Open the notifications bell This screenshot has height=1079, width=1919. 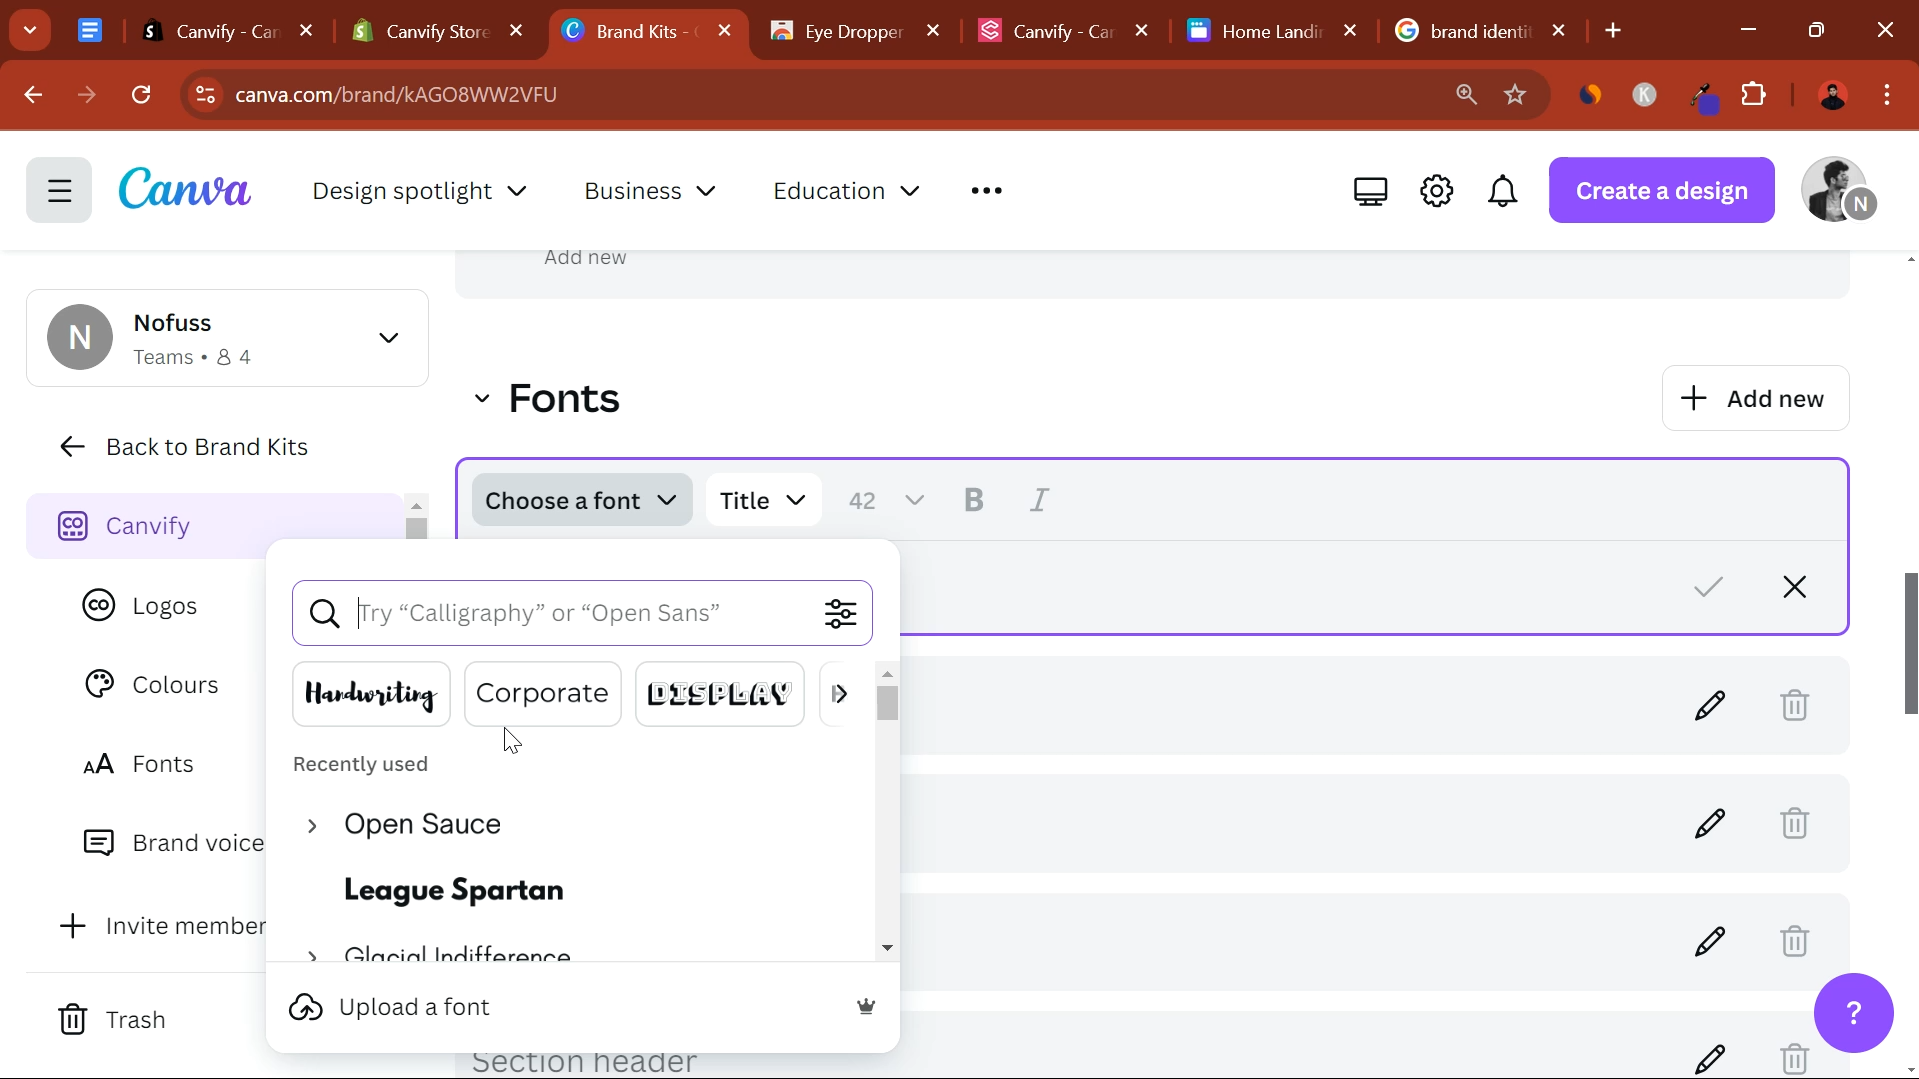[x=1502, y=191]
